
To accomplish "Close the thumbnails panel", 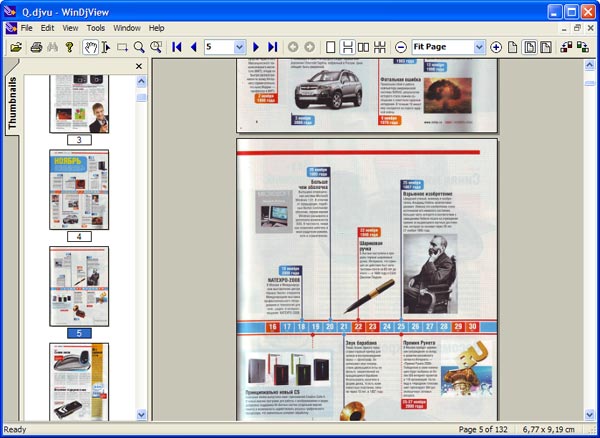I will pyautogui.click(x=139, y=67).
